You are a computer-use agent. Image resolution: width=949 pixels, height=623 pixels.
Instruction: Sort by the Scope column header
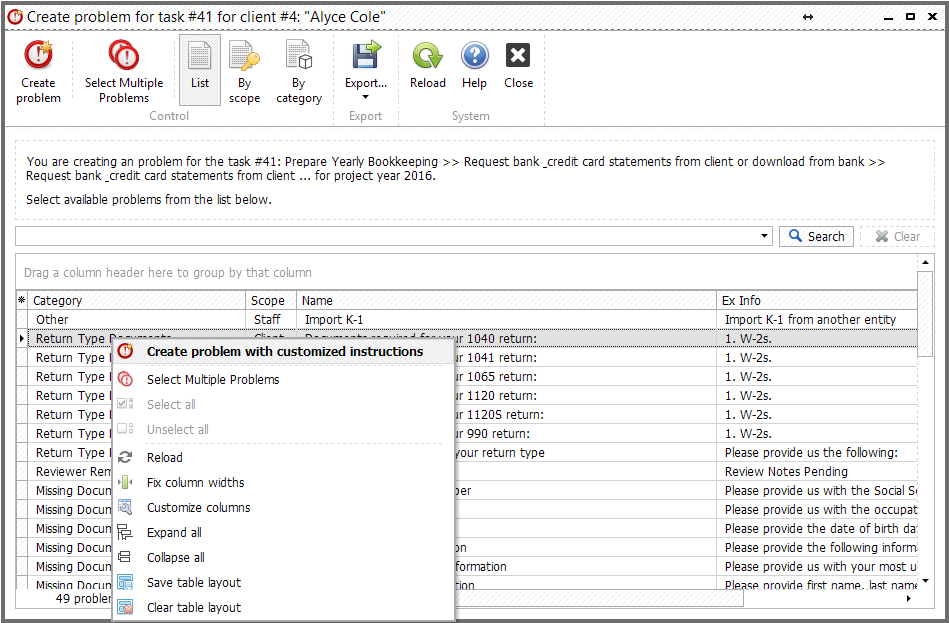coord(271,300)
